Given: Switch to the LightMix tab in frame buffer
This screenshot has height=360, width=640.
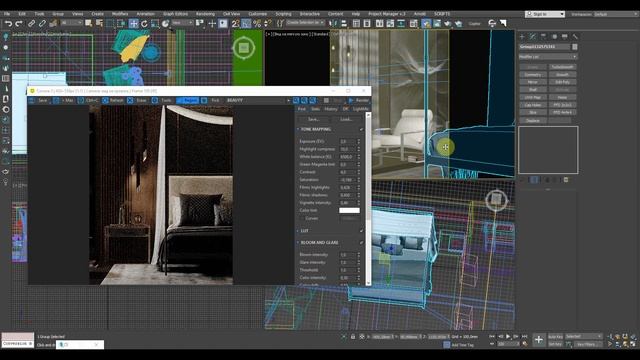Looking at the screenshot, I should (x=361, y=109).
